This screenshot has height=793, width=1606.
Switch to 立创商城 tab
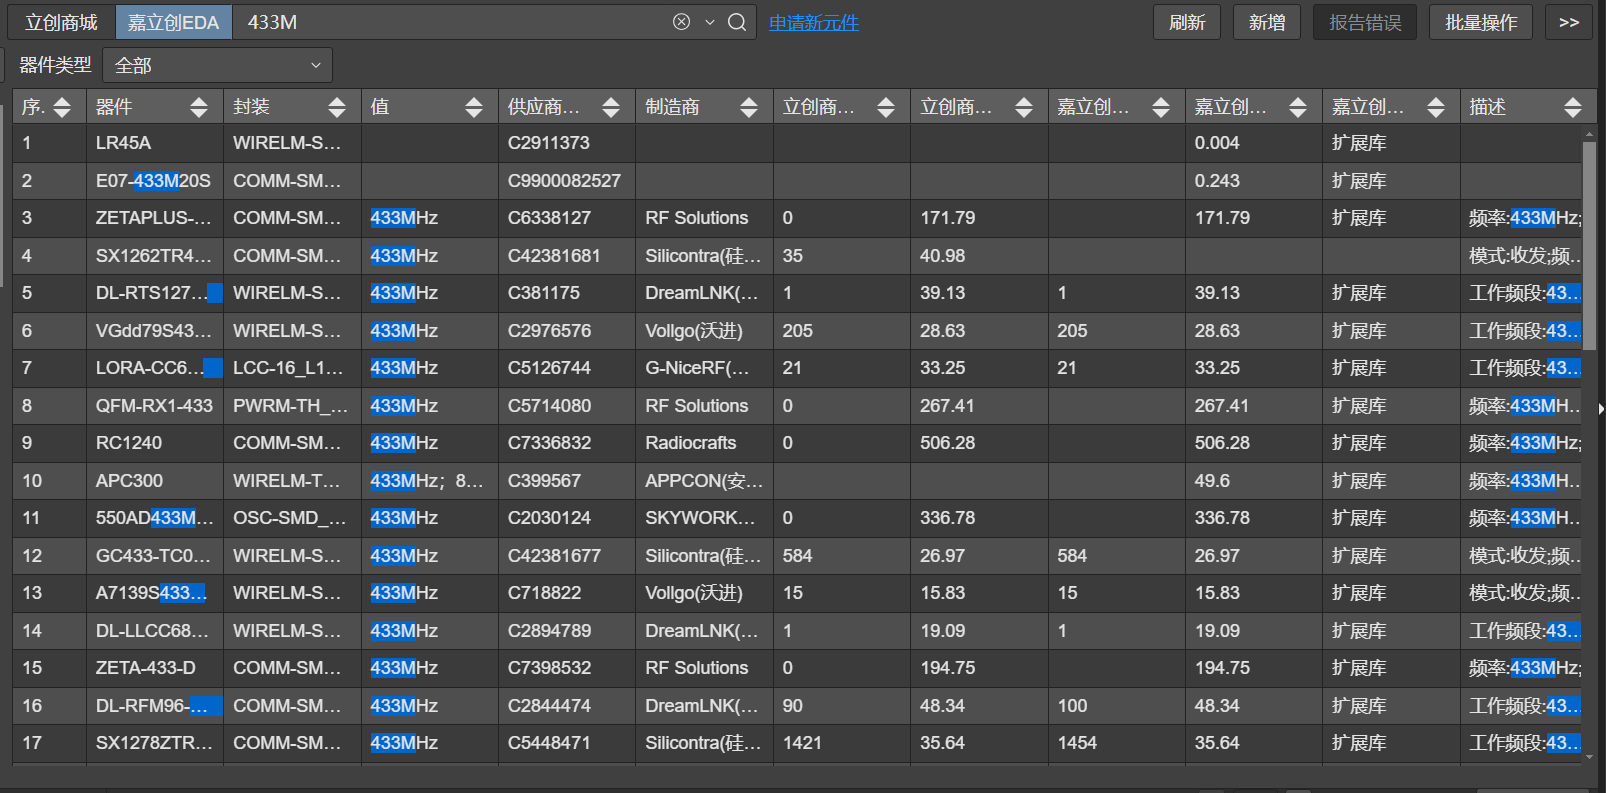(x=62, y=22)
